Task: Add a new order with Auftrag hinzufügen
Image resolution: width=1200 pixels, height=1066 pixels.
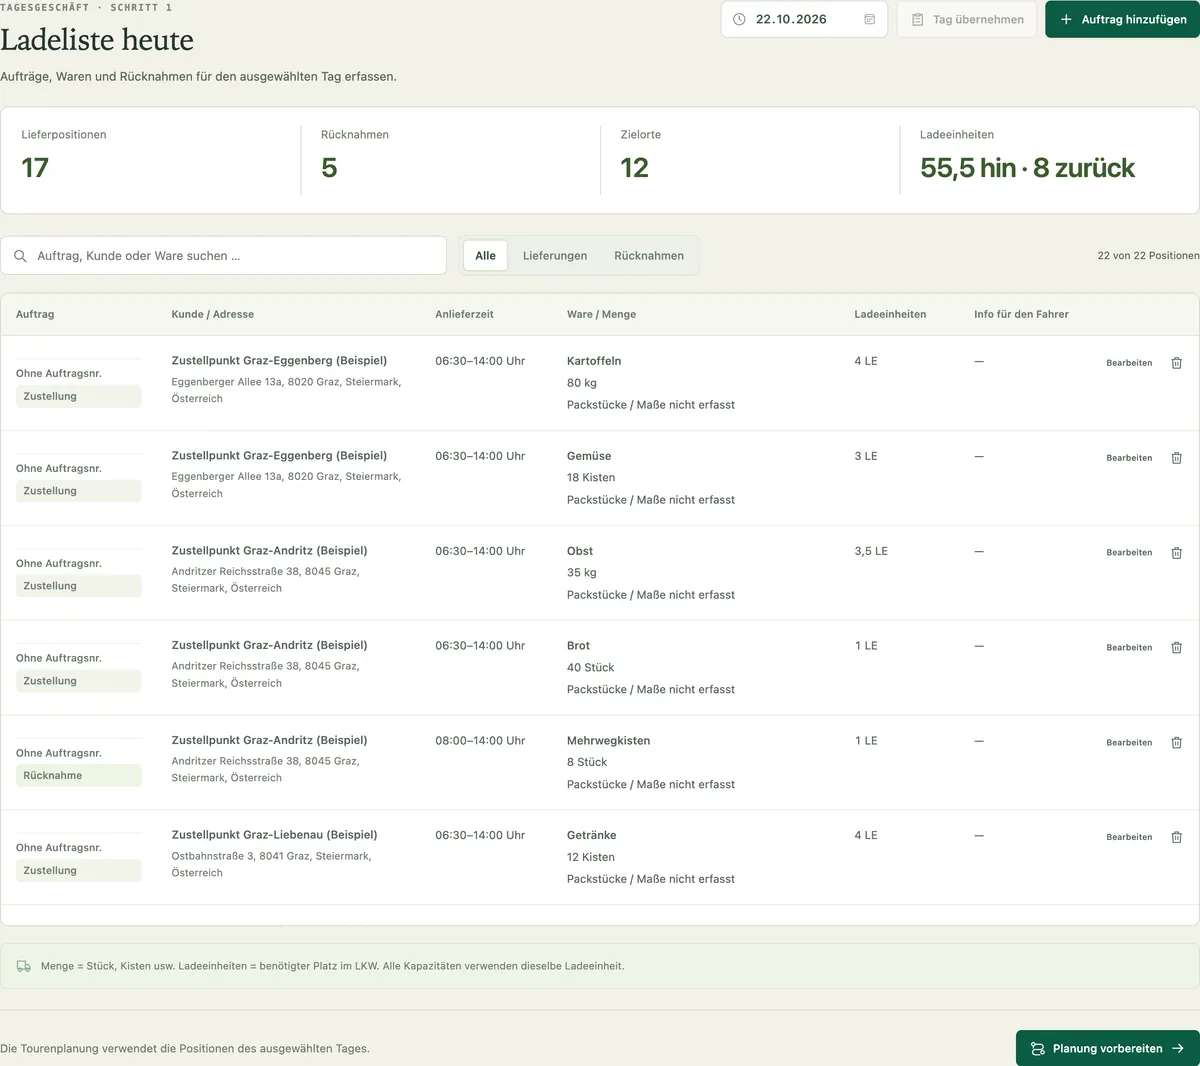Action: (1122, 19)
